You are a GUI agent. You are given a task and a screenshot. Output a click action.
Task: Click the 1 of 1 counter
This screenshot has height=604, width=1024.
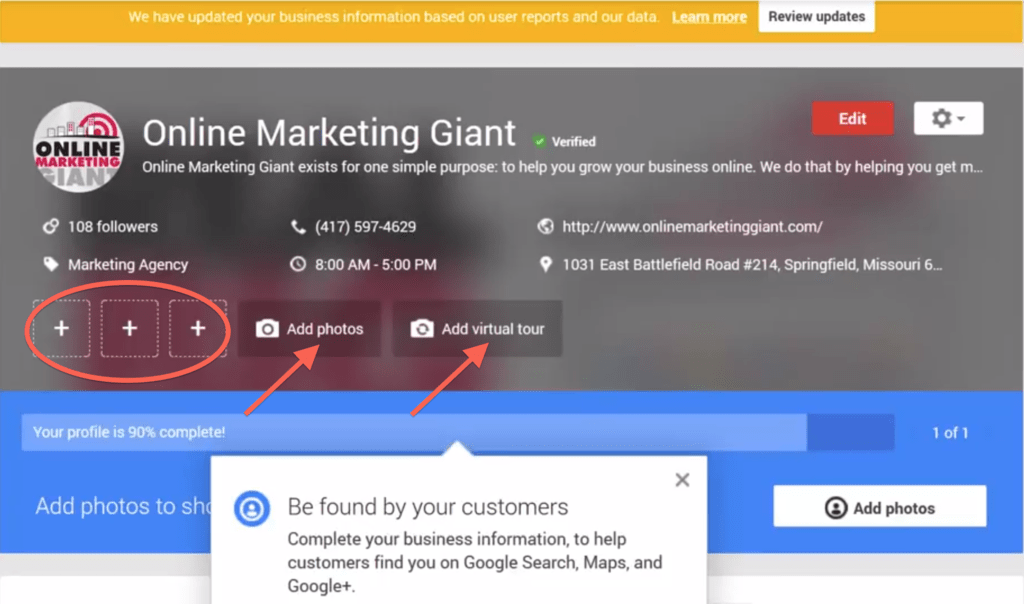click(950, 433)
